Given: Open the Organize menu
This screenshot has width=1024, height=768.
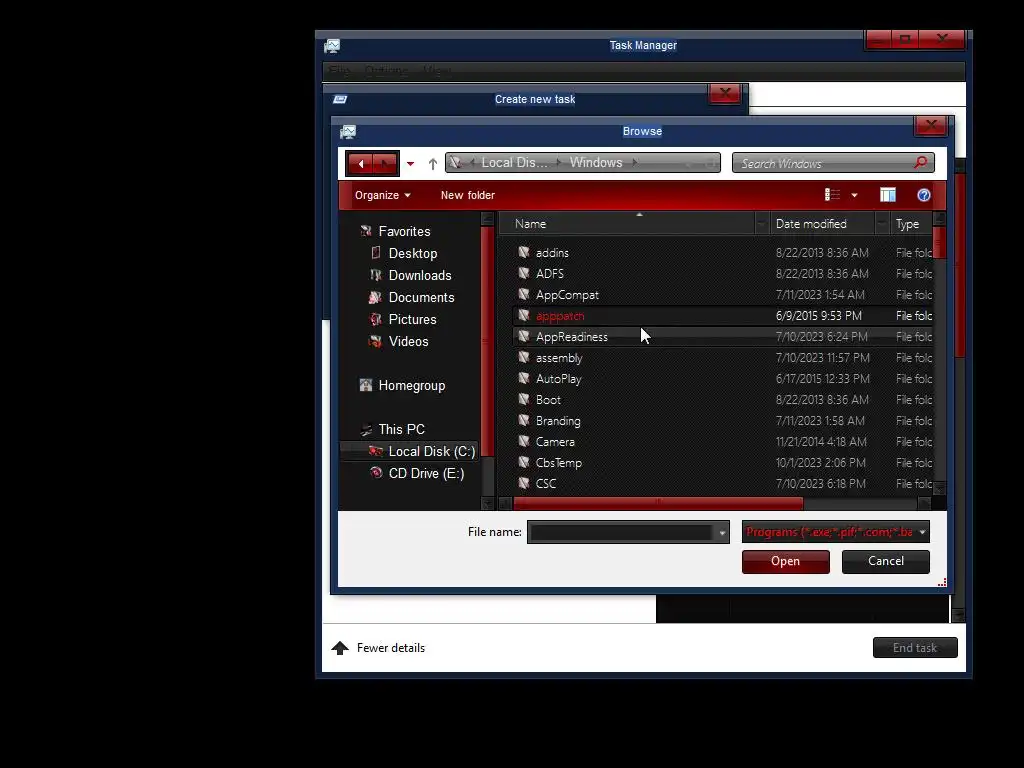Looking at the screenshot, I should (x=383, y=195).
